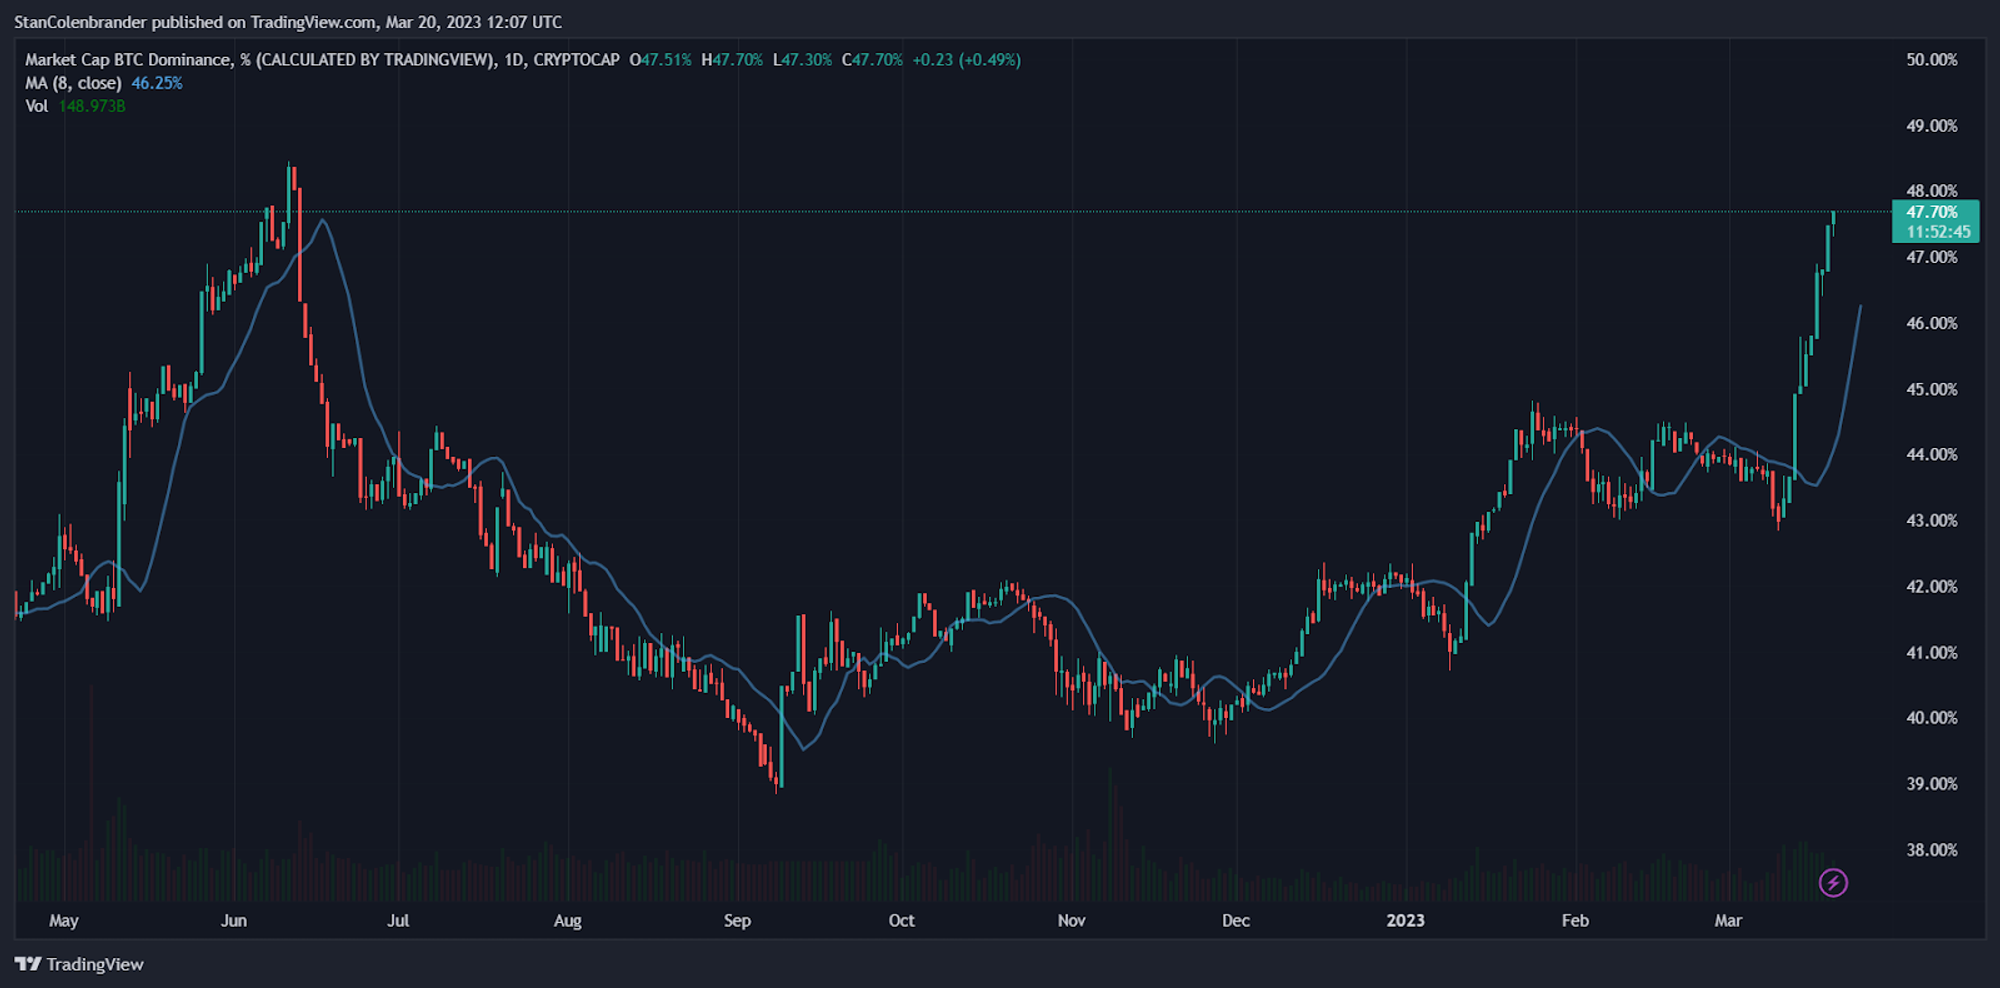Click the TradingView logo at bottom left
This screenshot has height=988, width=2000.
[80, 964]
